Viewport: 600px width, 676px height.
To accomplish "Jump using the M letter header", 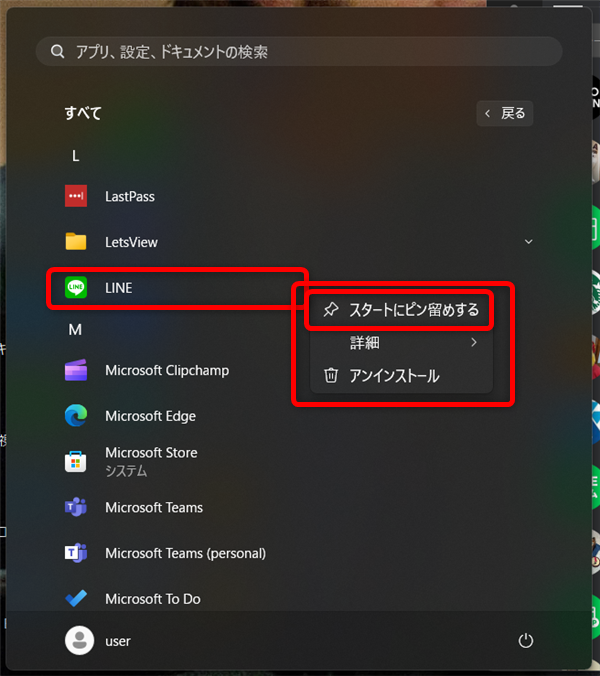I will (x=75, y=330).
